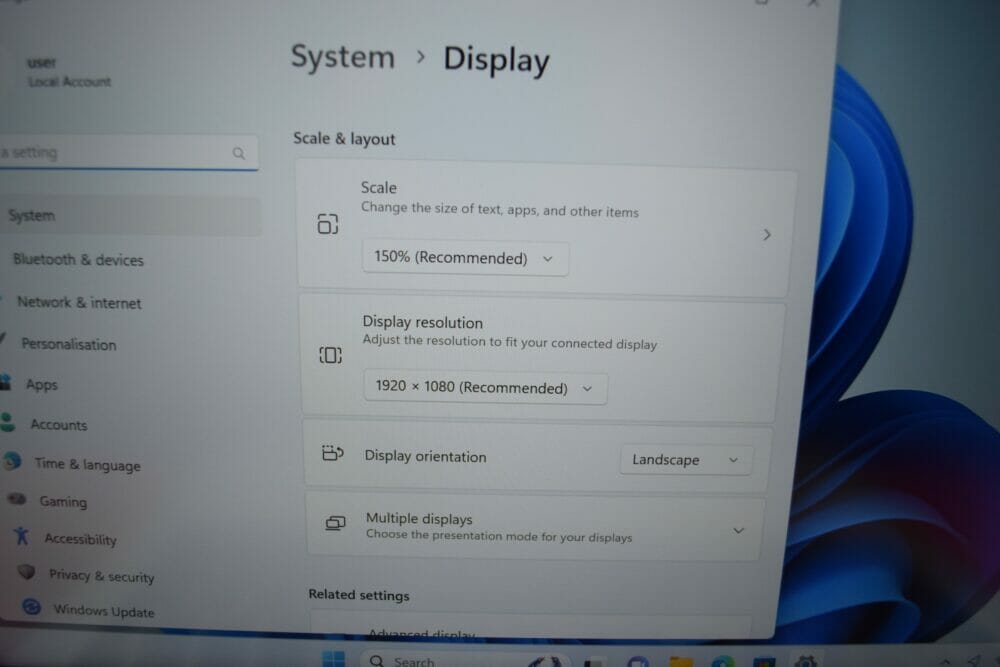Click 'Adjust the resolution to fit' description
Viewport: 1000px width, 667px height.
510,342
